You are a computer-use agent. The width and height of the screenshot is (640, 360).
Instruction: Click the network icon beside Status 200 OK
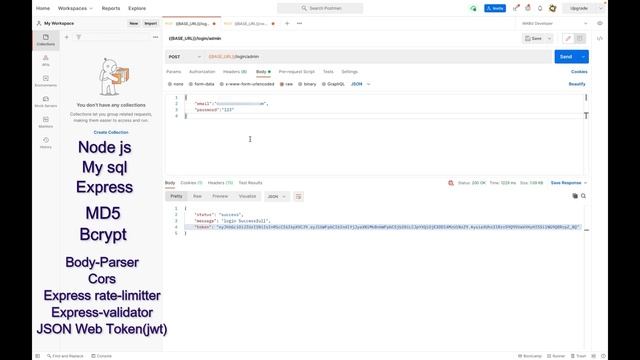pyautogui.click(x=451, y=183)
